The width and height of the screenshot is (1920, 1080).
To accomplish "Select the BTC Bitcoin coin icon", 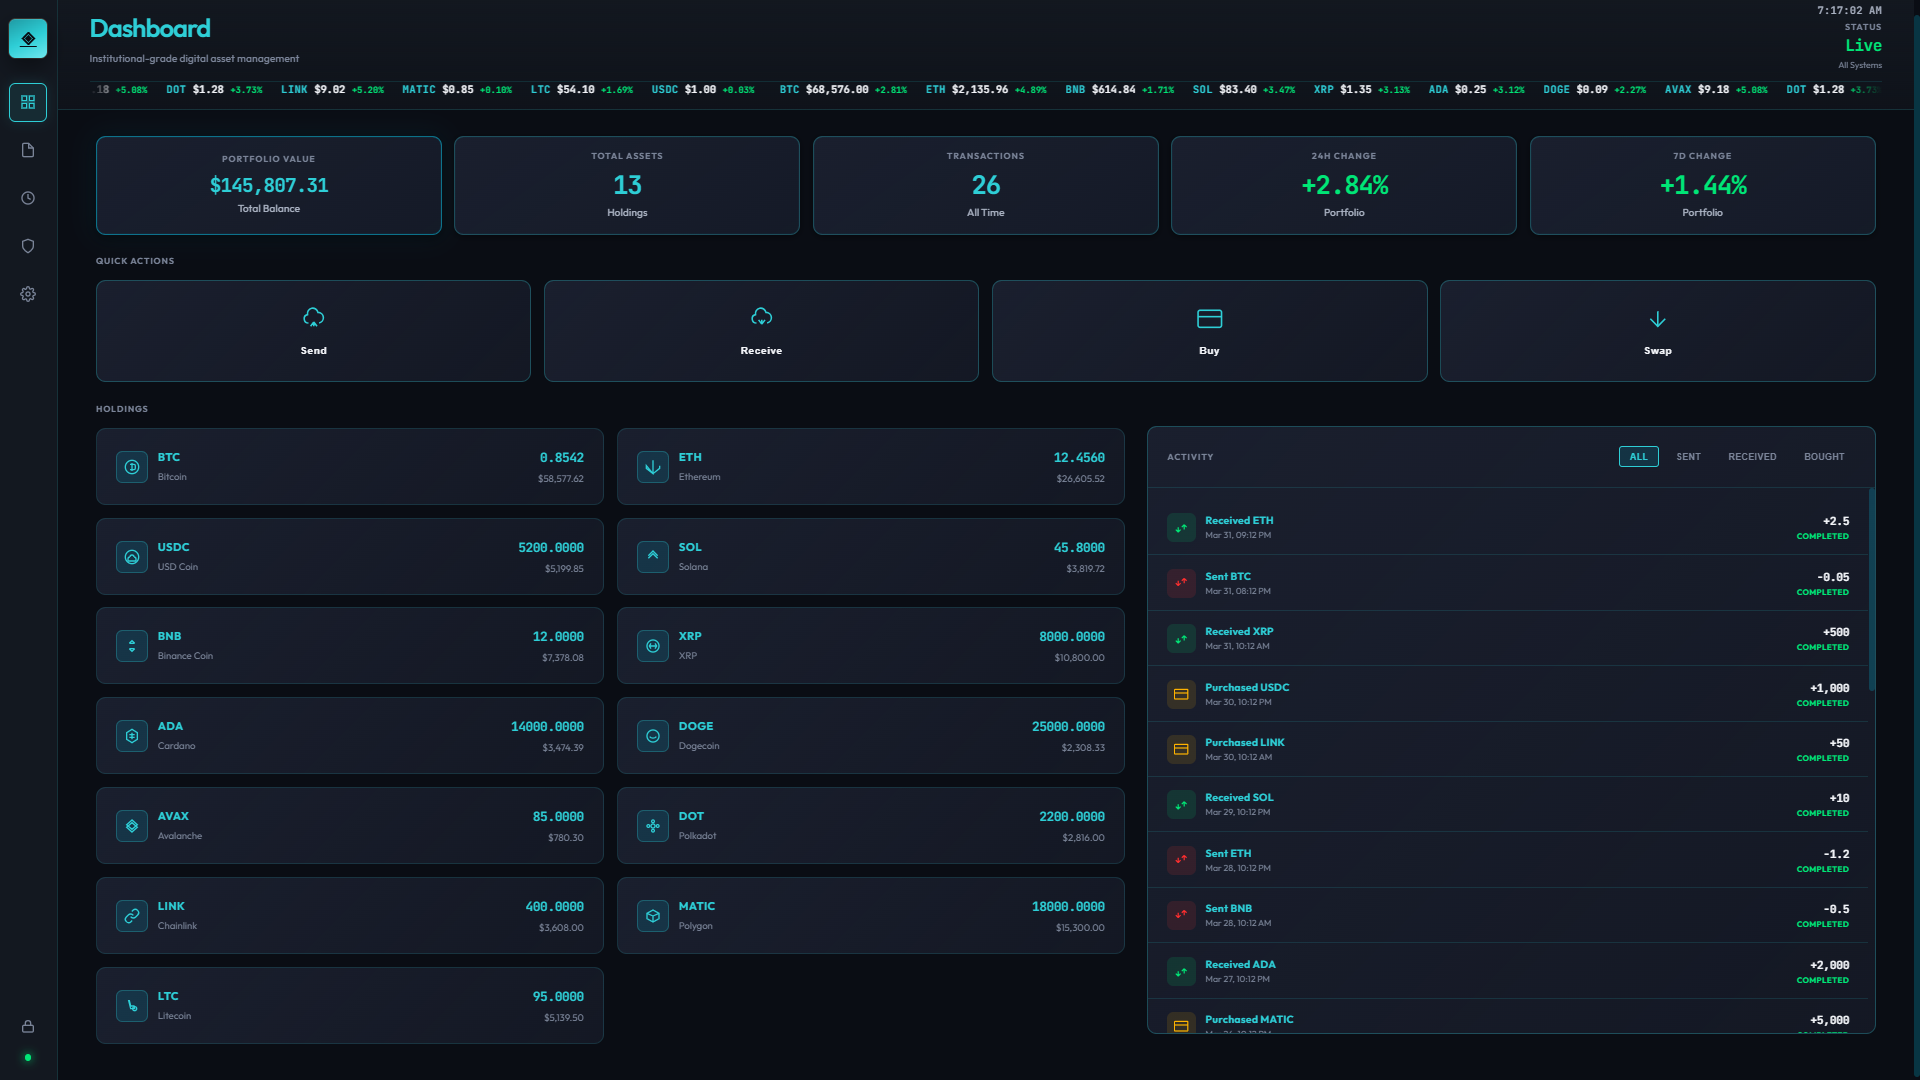I will (x=131, y=466).
